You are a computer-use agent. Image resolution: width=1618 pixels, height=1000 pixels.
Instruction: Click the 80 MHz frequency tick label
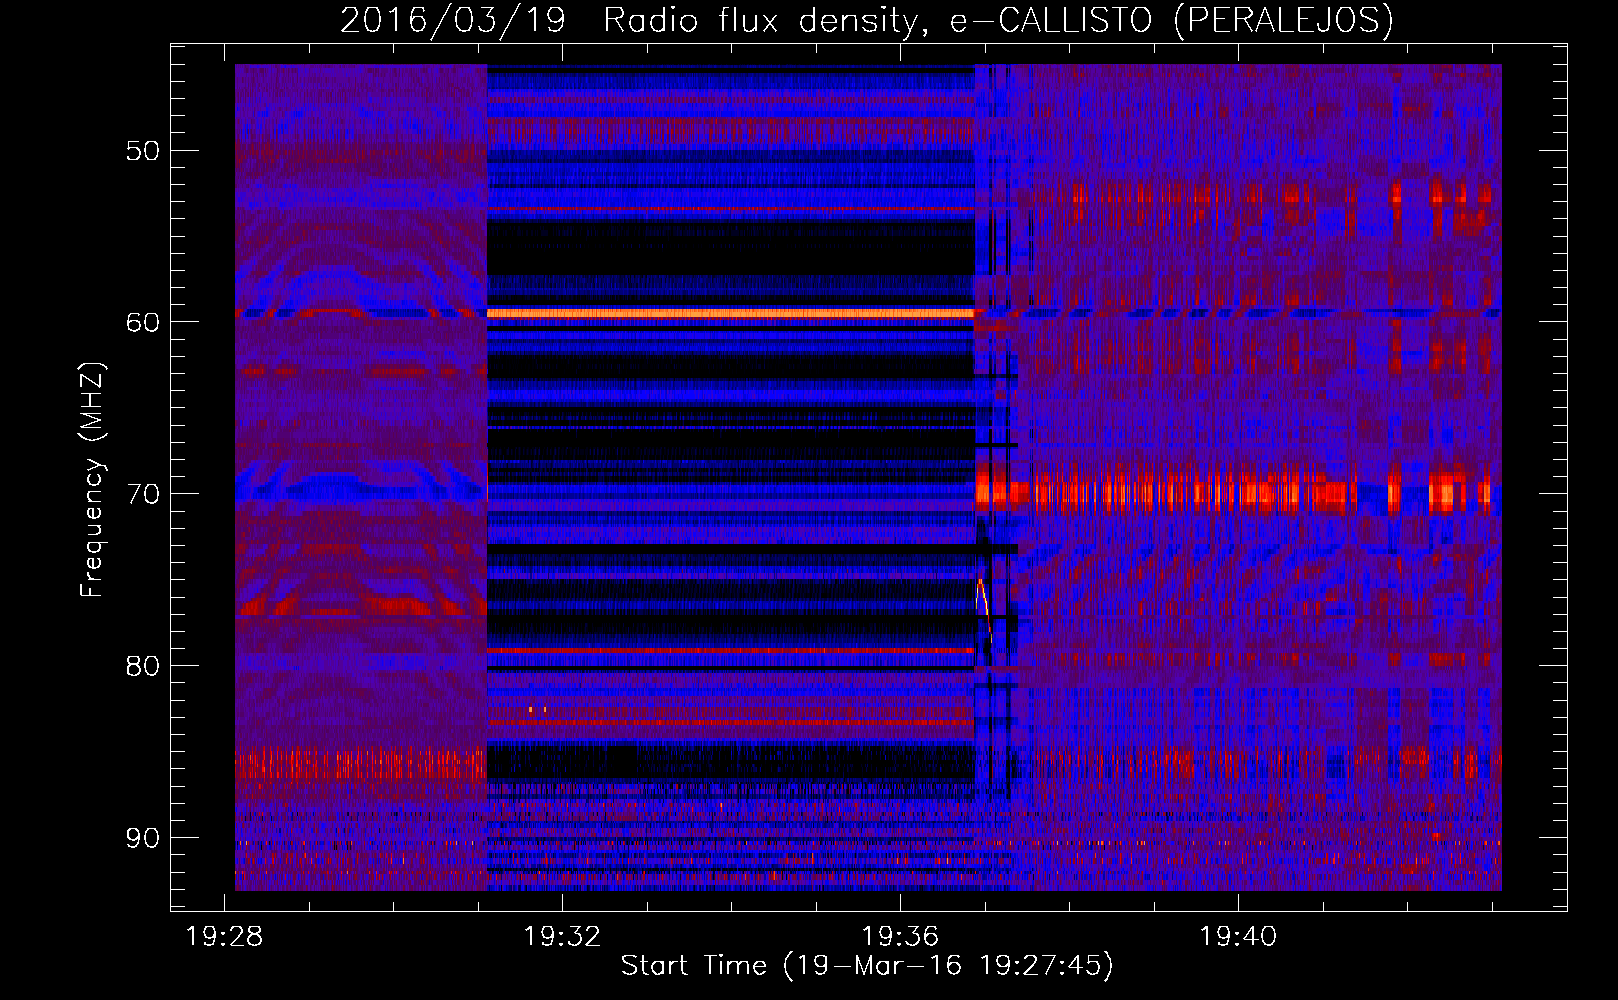click(142, 666)
